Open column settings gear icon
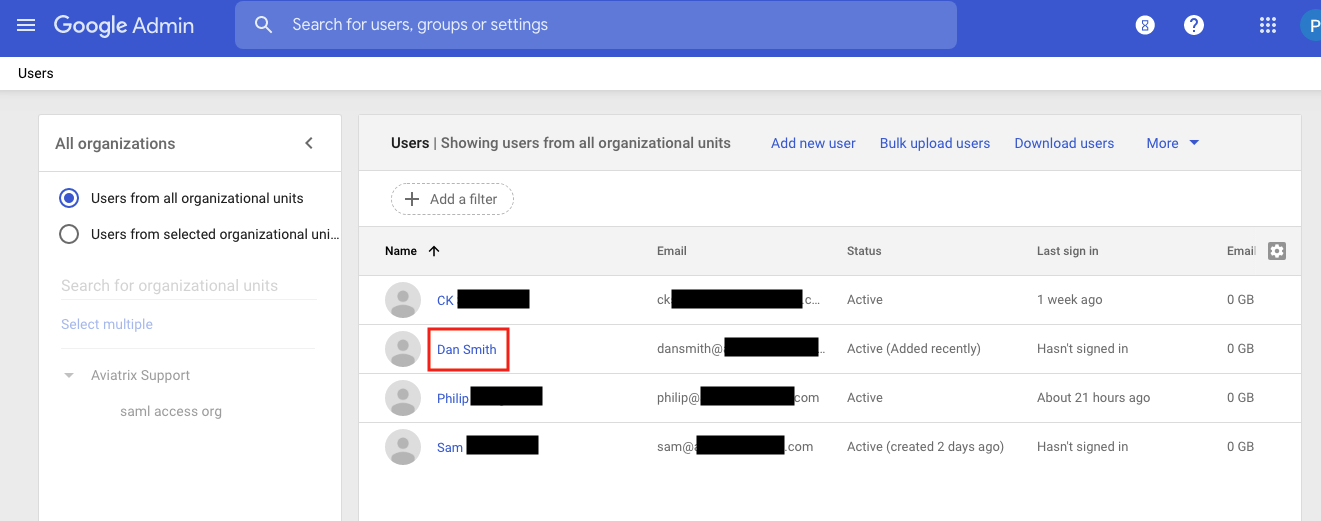This screenshot has height=521, width=1321. click(1276, 251)
